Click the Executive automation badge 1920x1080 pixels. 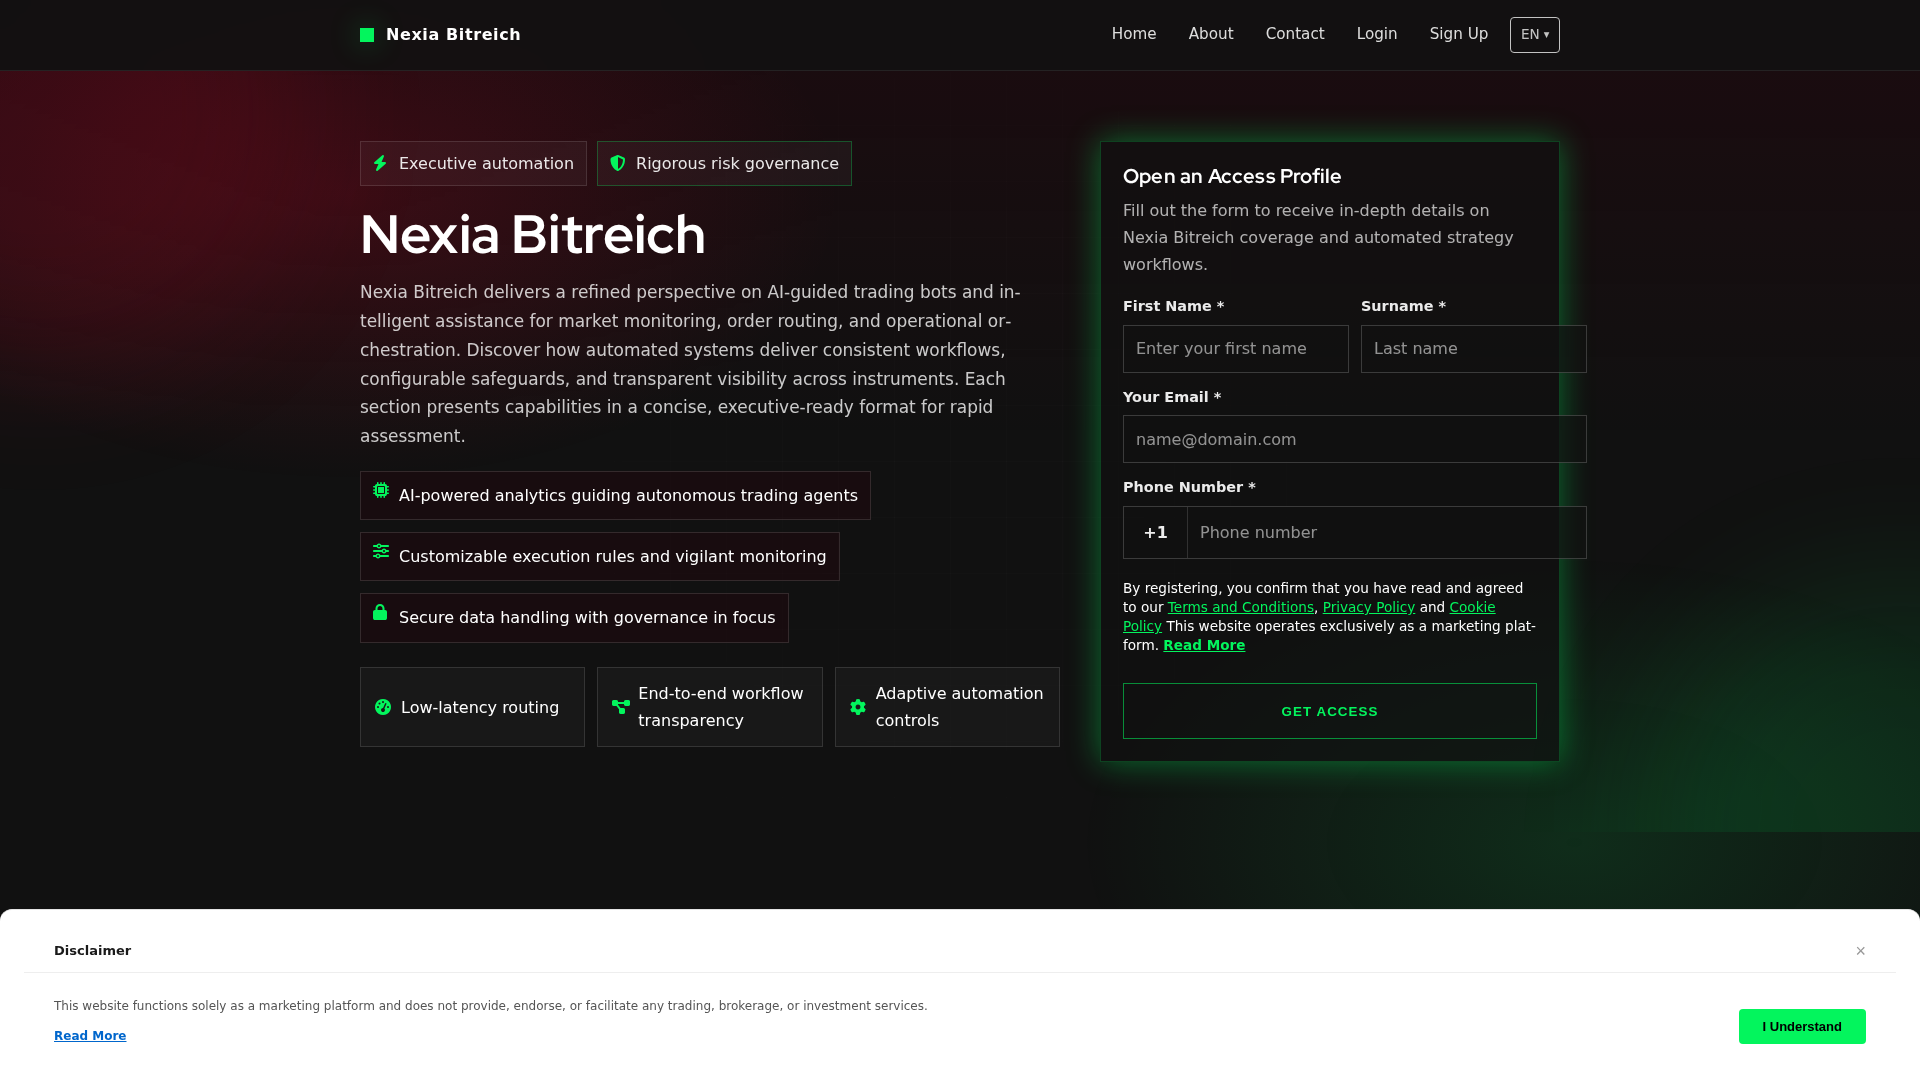pos(473,163)
